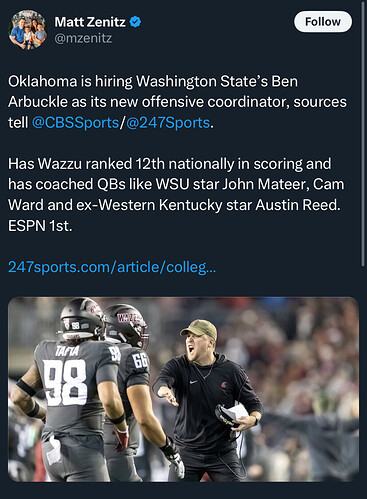Screen dimensions: 367x499
Task: Open the @247Sports mention
Action: [168, 123]
